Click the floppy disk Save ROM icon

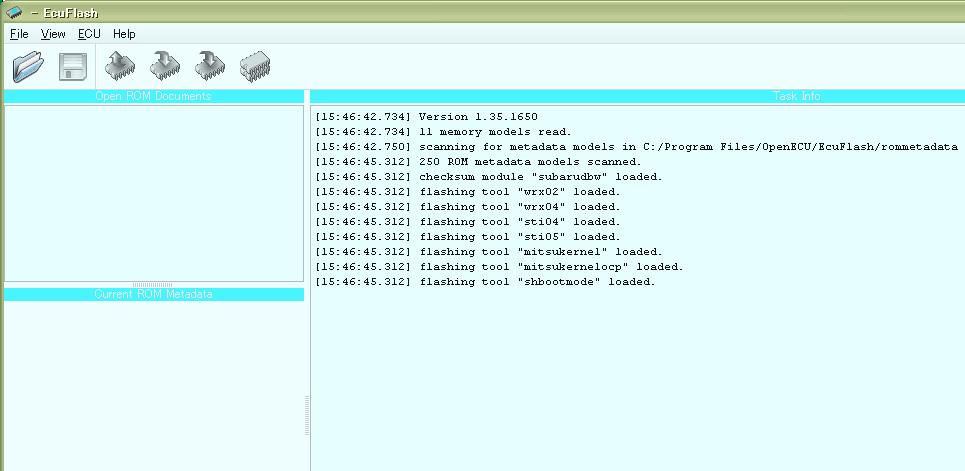click(73, 67)
